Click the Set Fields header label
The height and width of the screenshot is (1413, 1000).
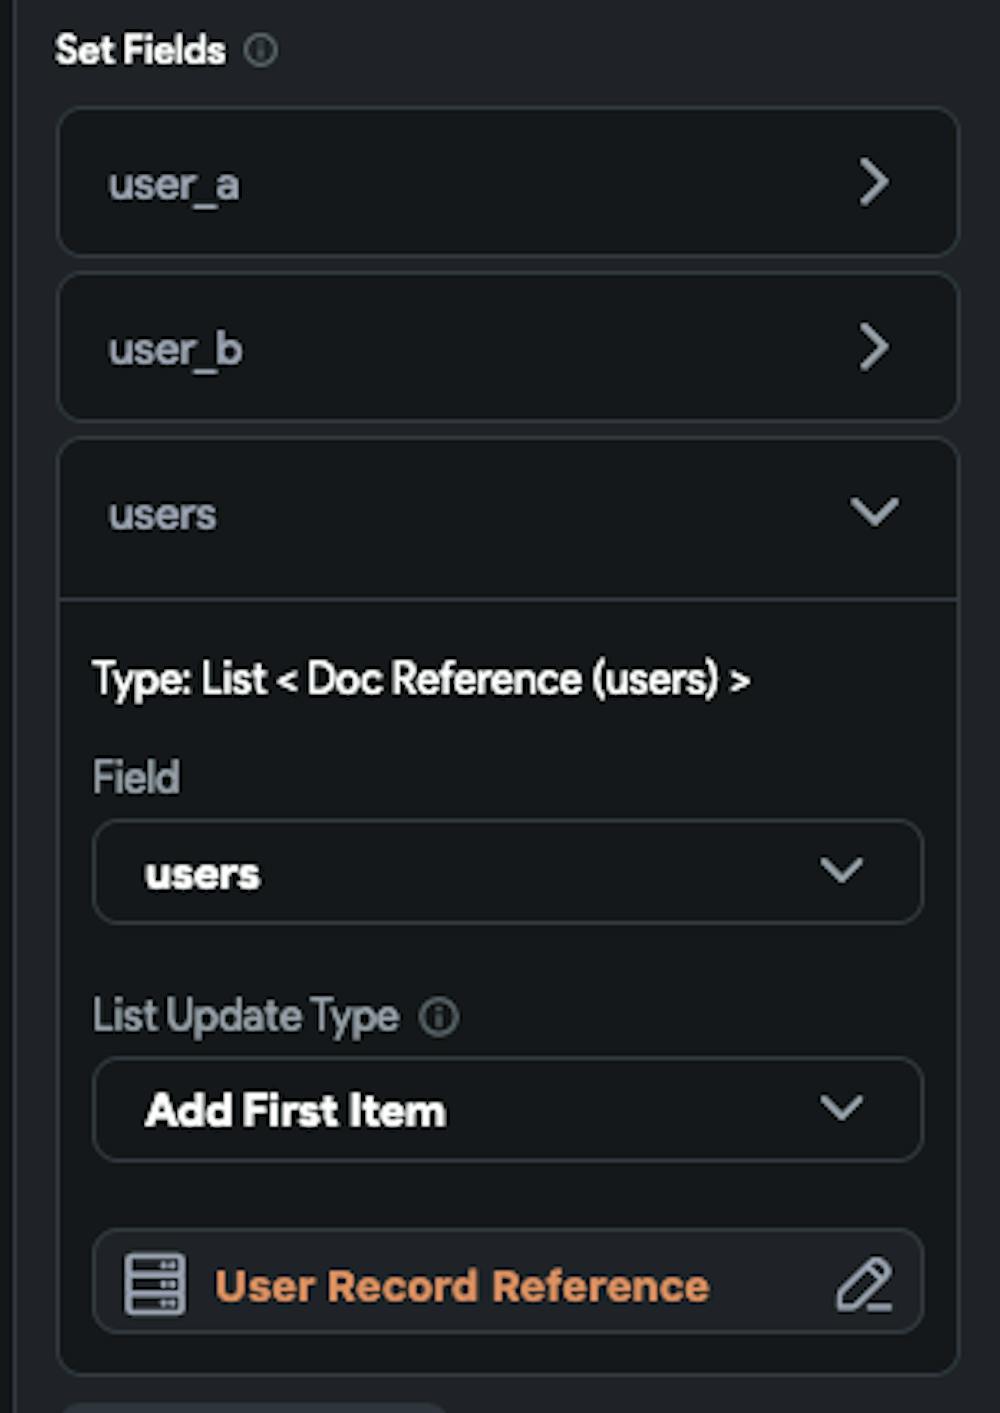point(140,49)
